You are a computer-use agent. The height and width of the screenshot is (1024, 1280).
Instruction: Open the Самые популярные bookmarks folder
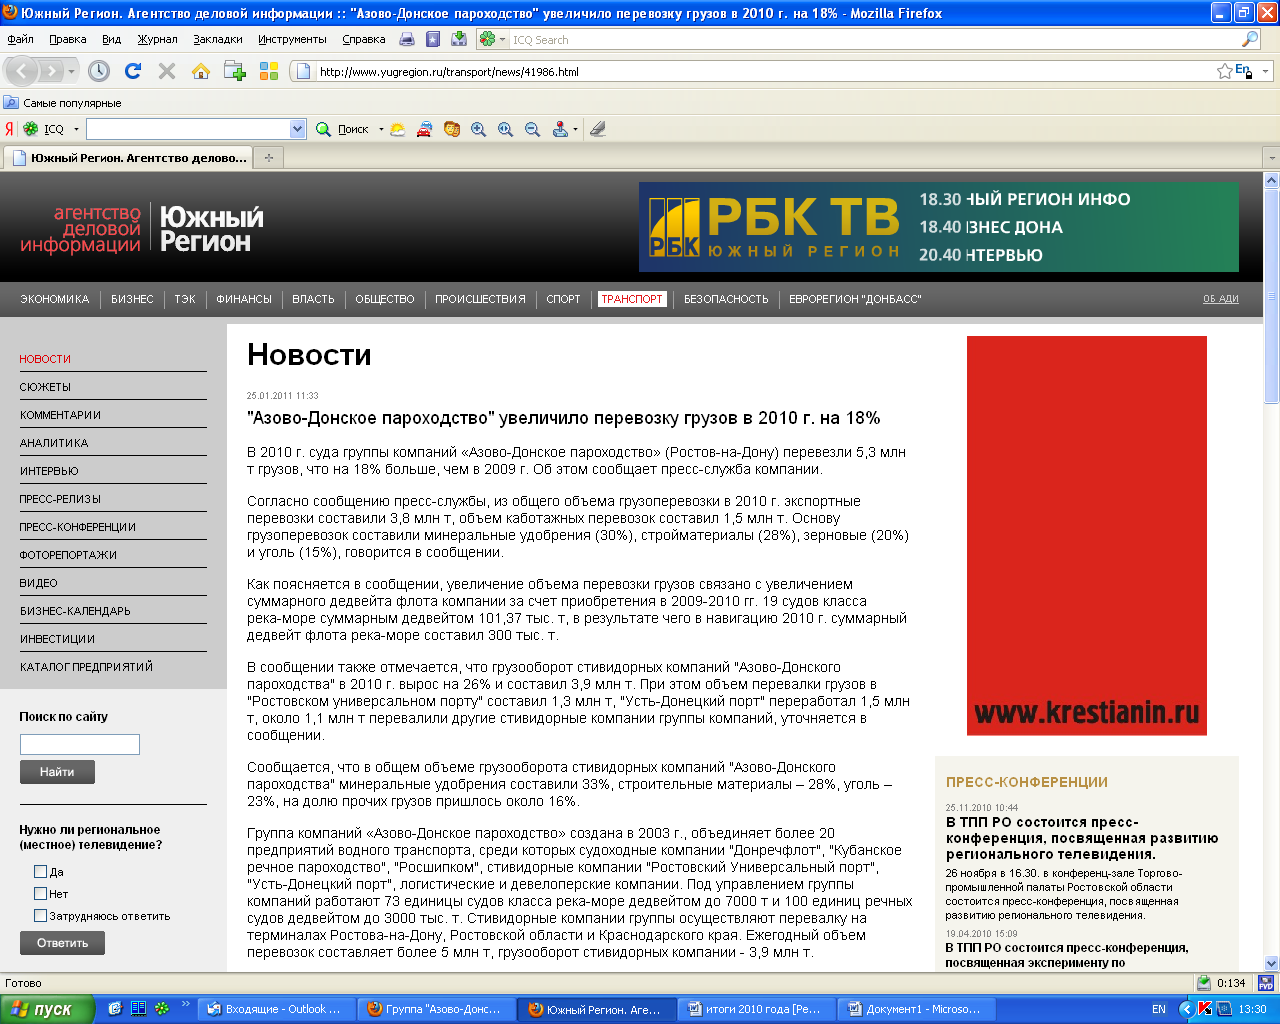coord(62,103)
